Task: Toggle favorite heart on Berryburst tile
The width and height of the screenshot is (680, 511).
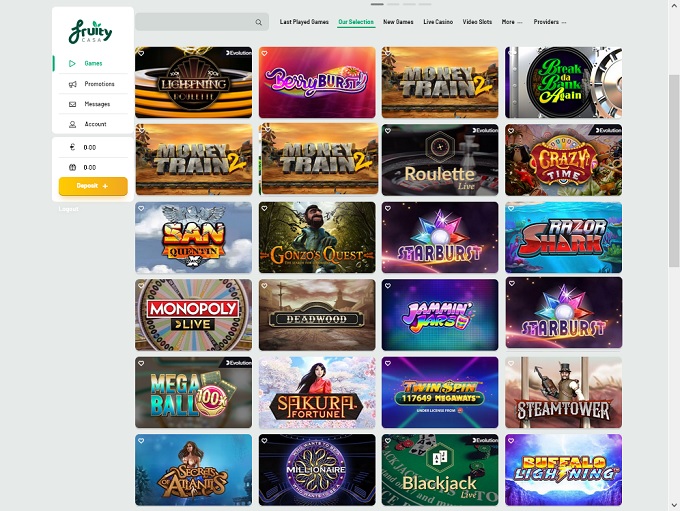Action: [x=265, y=53]
